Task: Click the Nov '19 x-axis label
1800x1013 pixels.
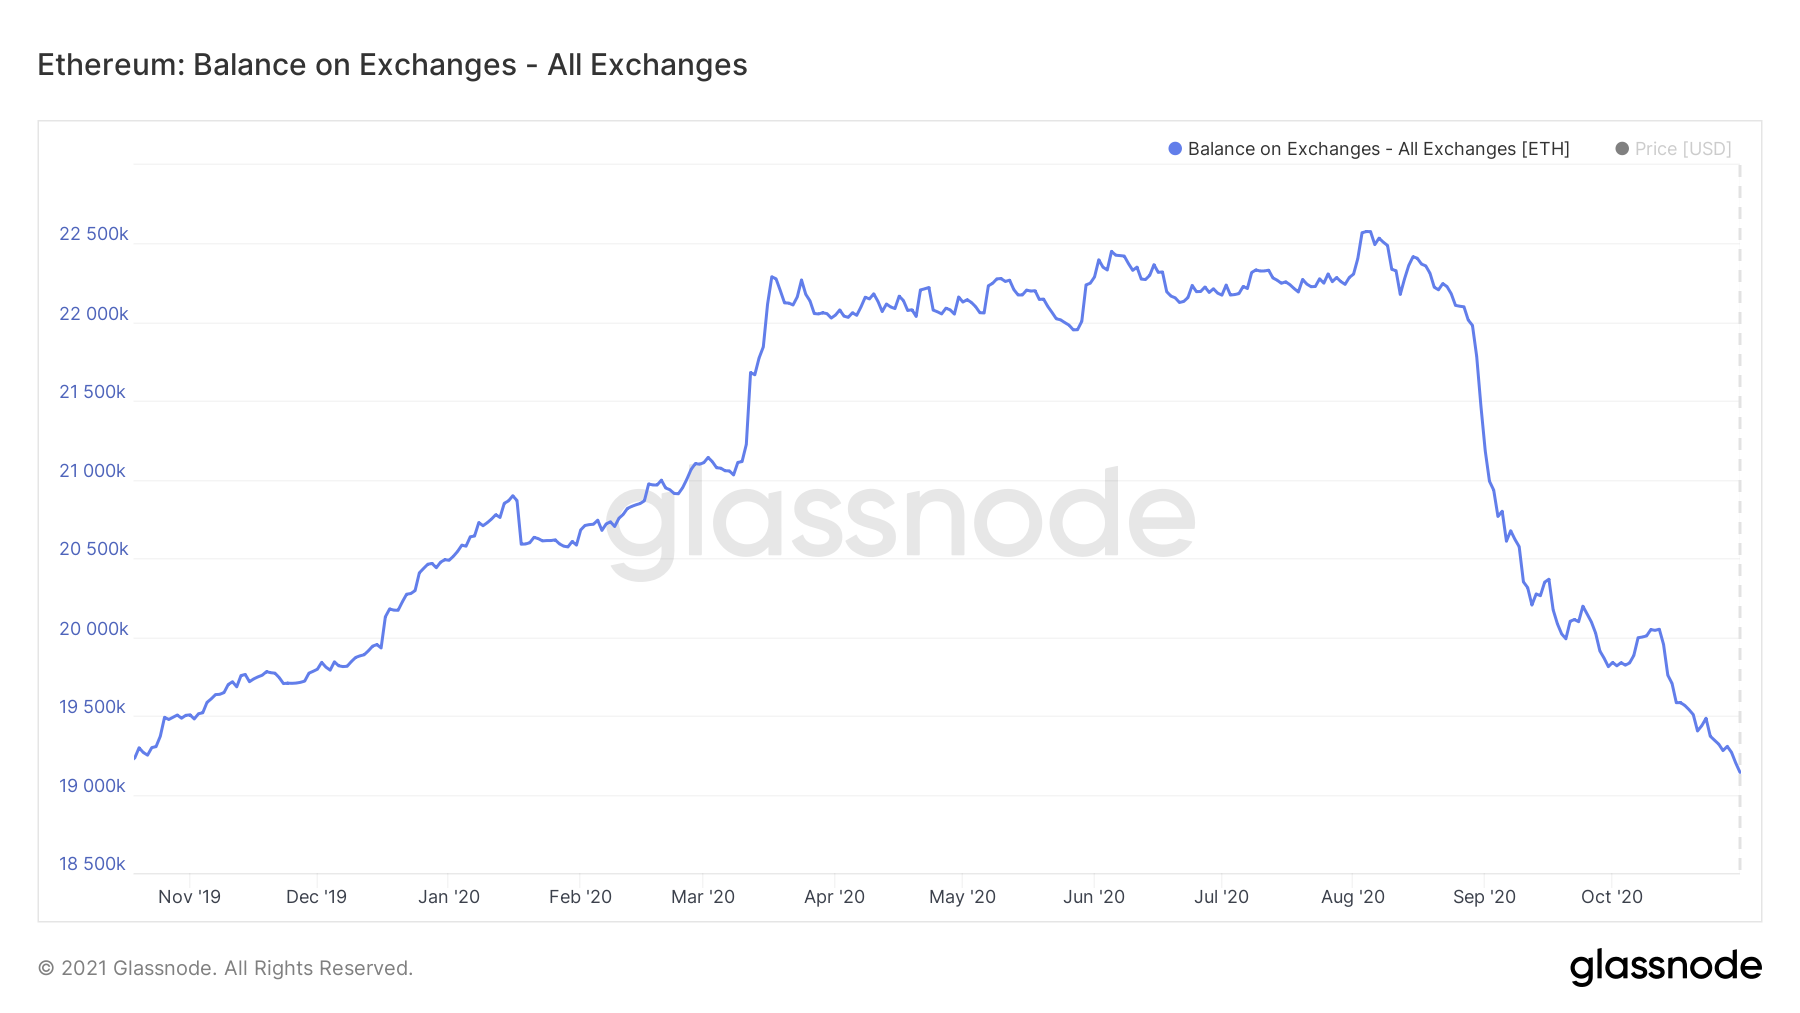Action: coord(189,897)
